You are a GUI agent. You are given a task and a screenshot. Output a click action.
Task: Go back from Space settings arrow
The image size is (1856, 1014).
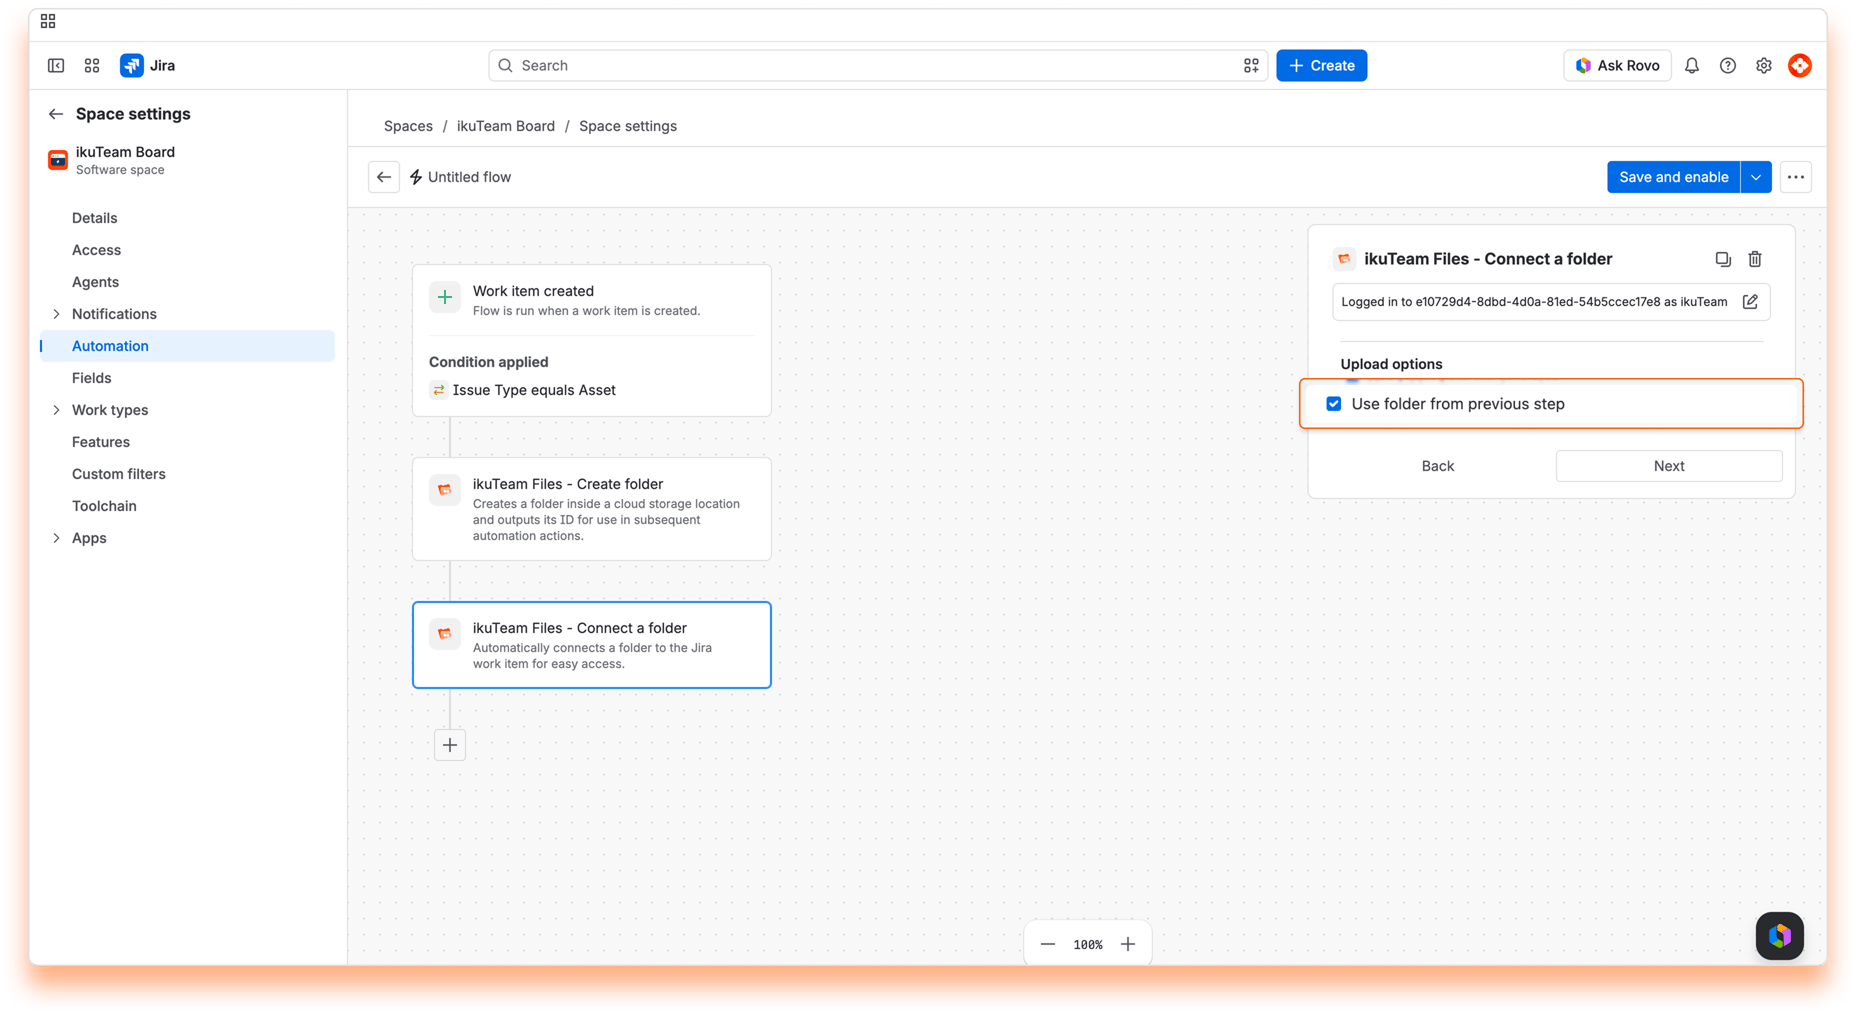[56, 114]
